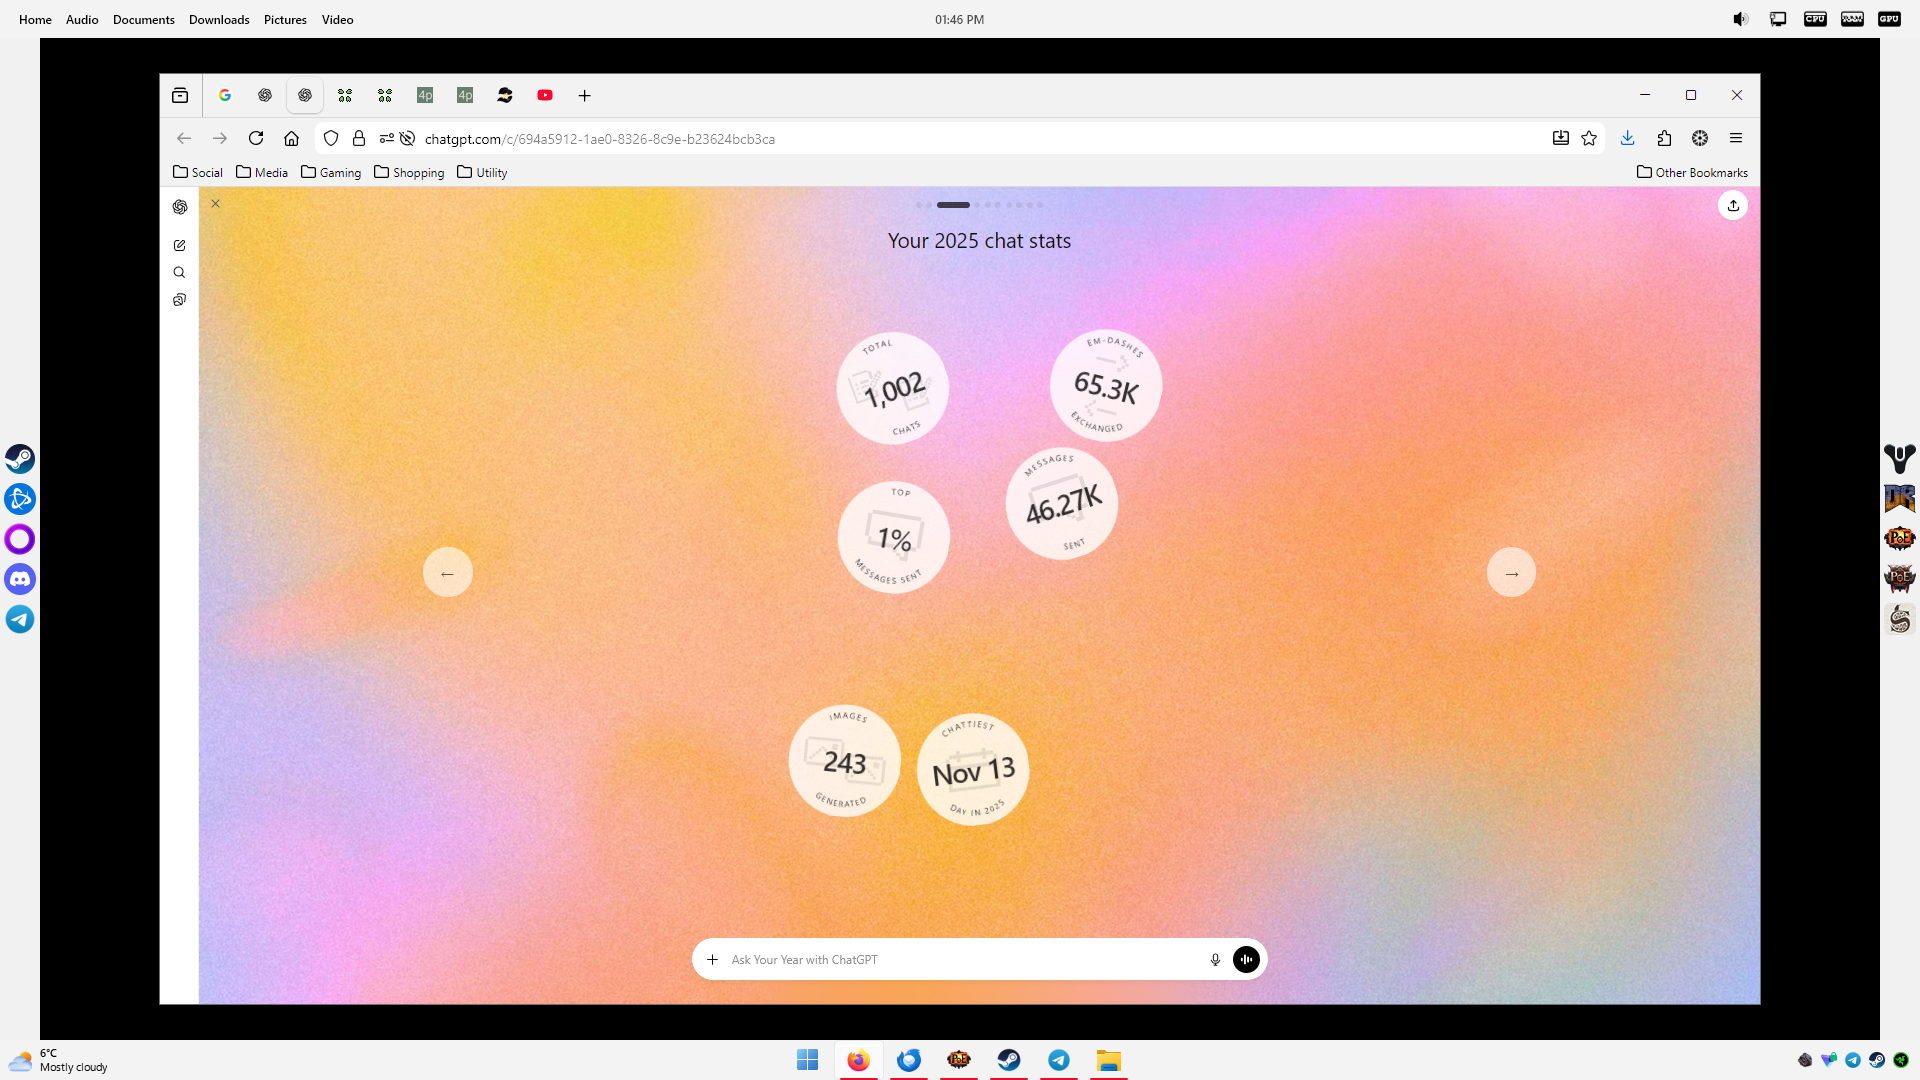1920x1080 pixels.
Task: Open a new browser tab
Action: point(585,95)
